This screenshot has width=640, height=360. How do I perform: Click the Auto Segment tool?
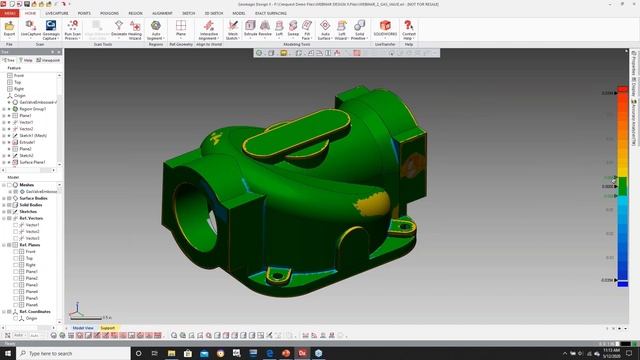[x=156, y=29]
